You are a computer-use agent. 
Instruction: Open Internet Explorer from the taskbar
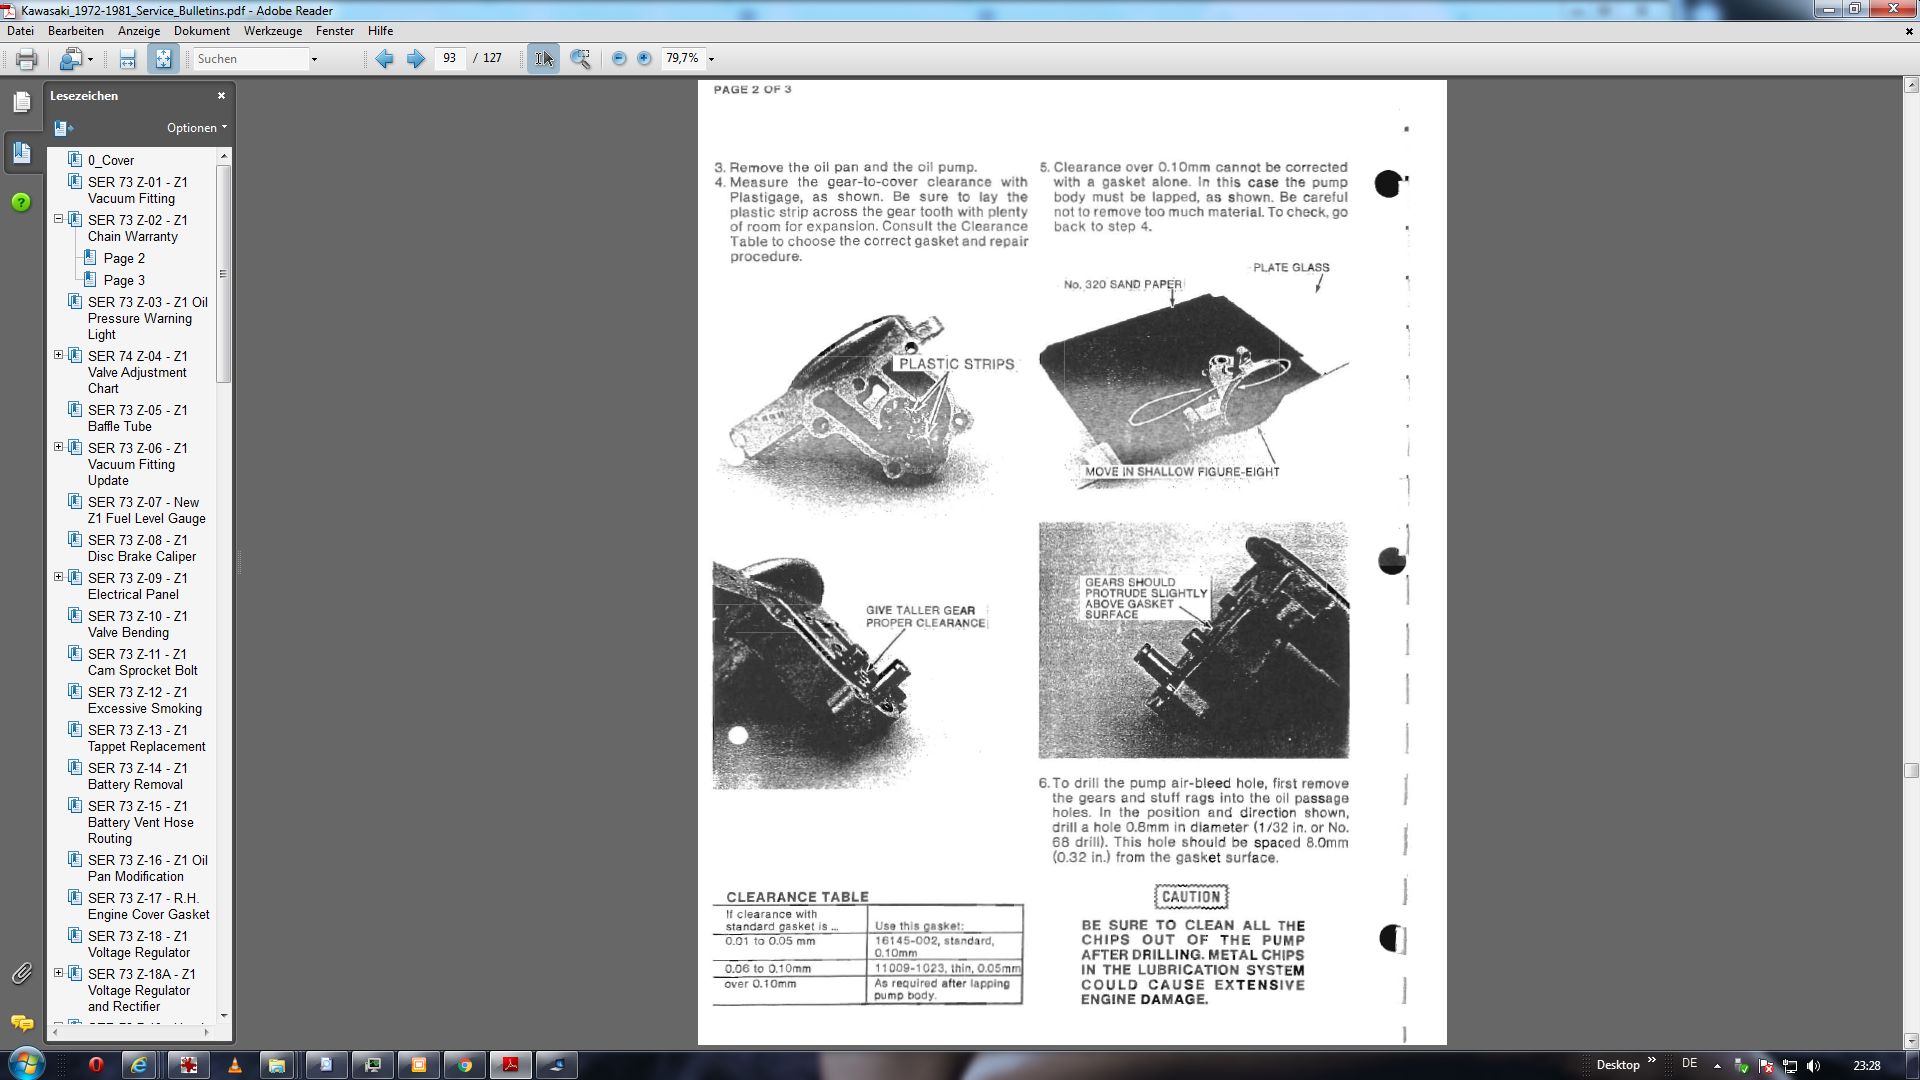[x=139, y=1065]
